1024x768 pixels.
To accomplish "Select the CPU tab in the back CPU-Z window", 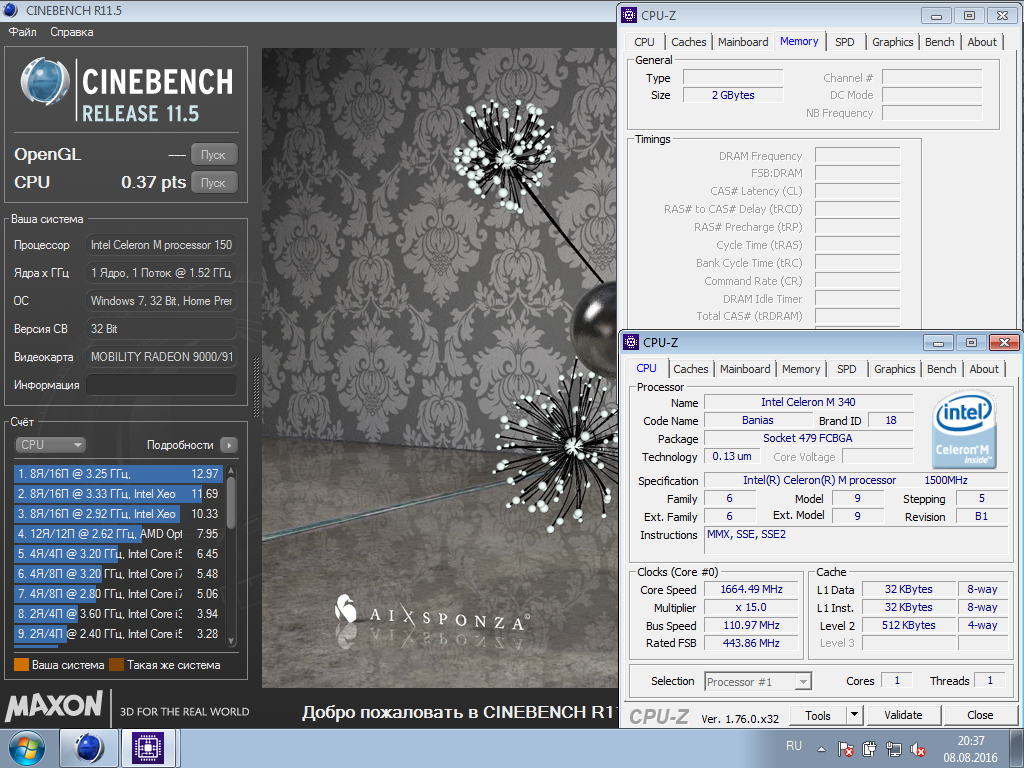I will (x=644, y=42).
